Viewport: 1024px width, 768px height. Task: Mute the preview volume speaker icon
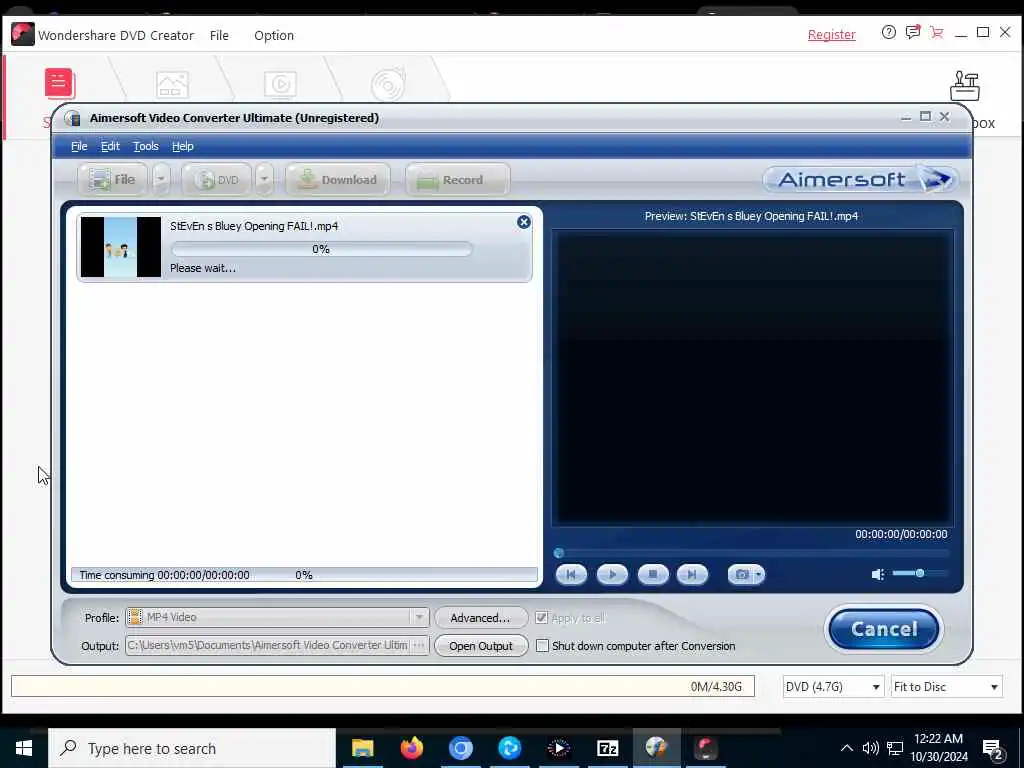pos(878,574)
